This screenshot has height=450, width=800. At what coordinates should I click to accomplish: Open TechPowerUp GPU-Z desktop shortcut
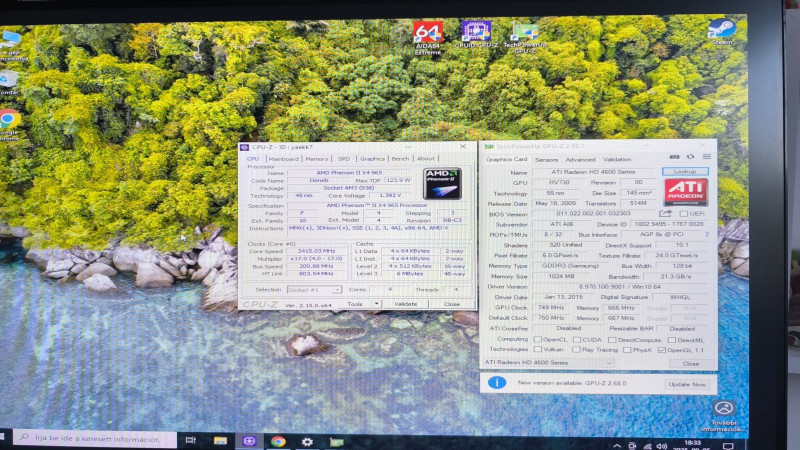tap(525, 38)
